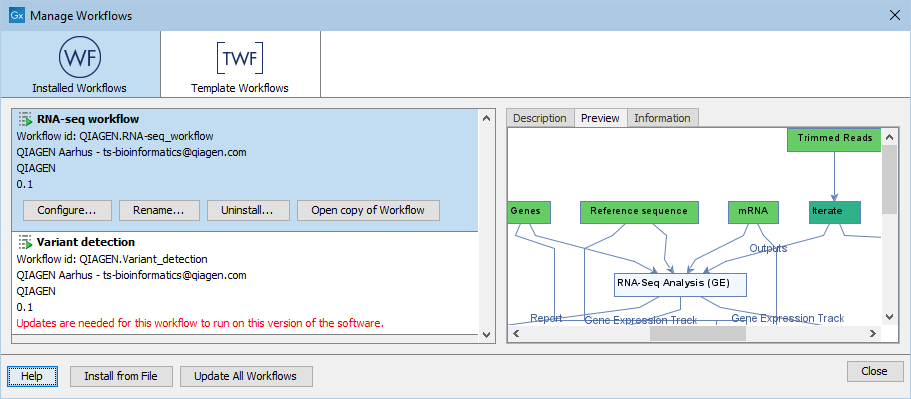This screenshot has width=911, height=399.
Task: Click the Variant detection workflow icon
Action: [x=25, y=242]
